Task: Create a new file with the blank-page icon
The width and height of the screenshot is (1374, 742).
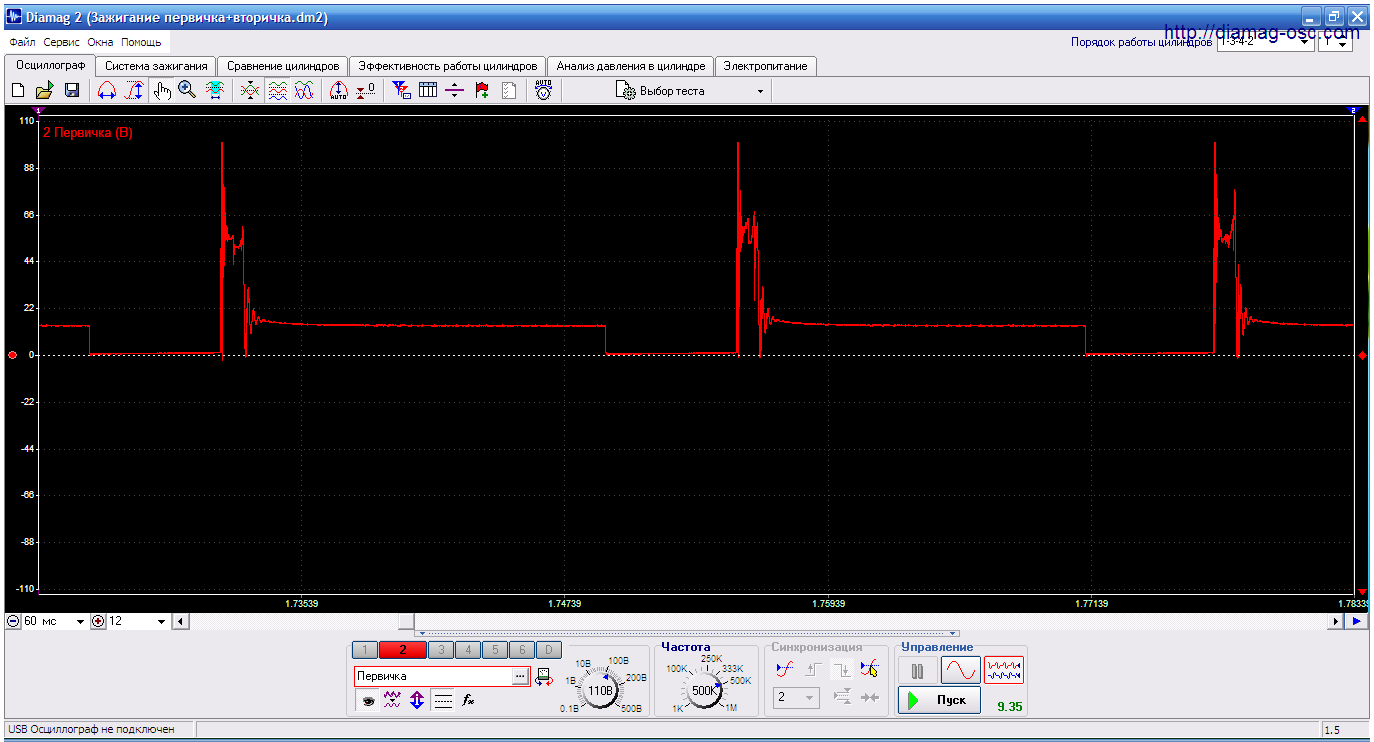Action: 18,91
